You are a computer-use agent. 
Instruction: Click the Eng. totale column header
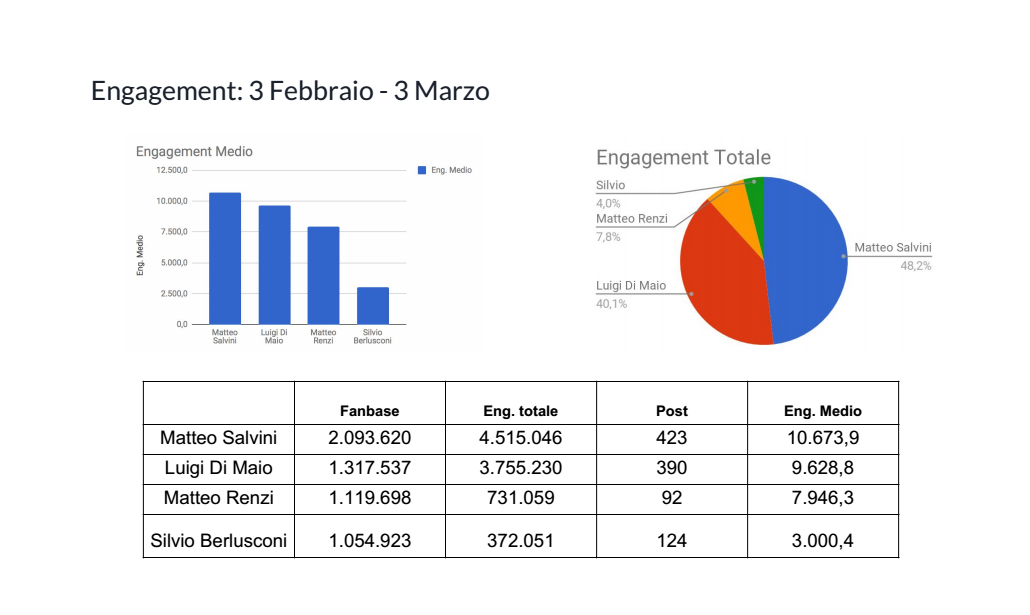(520, 411)
